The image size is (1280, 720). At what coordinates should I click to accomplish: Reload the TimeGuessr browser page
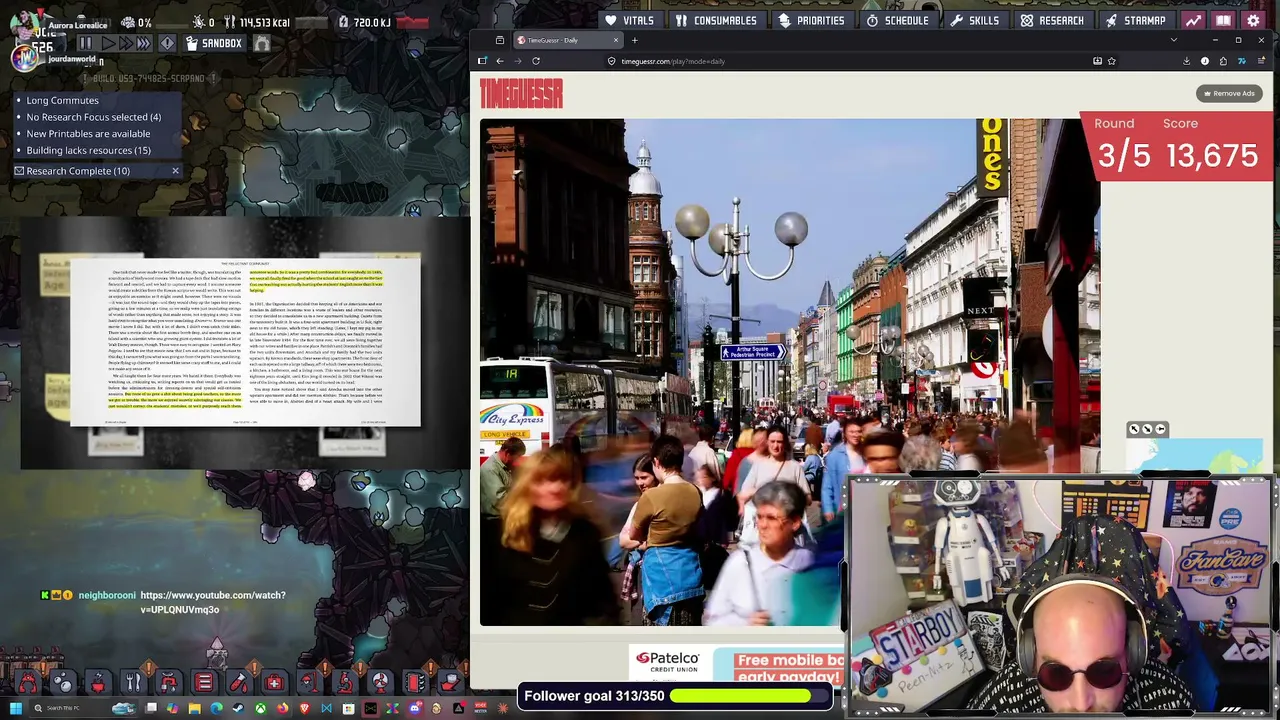point(536,61)
